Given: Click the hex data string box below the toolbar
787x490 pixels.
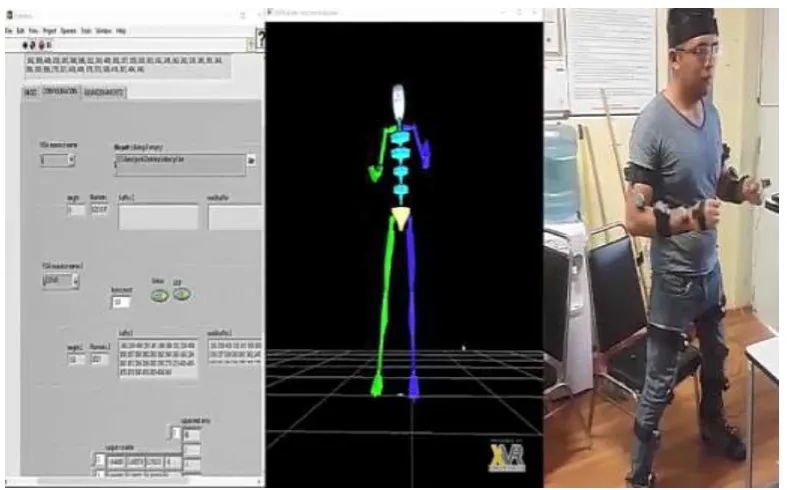Looking at the screenshot, I should pyautogui.click(x=128, y=66).
